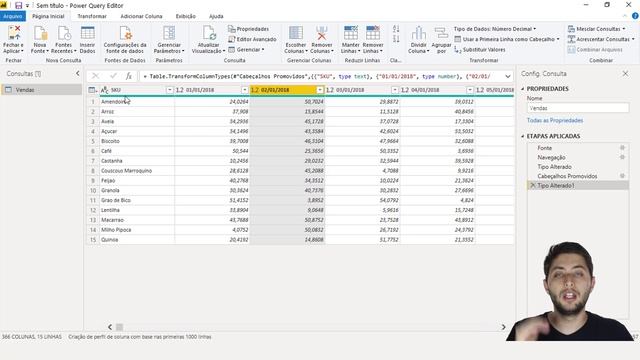
Task: Open 04/01/2018 column filter dropdown
Action: point(470,90)
